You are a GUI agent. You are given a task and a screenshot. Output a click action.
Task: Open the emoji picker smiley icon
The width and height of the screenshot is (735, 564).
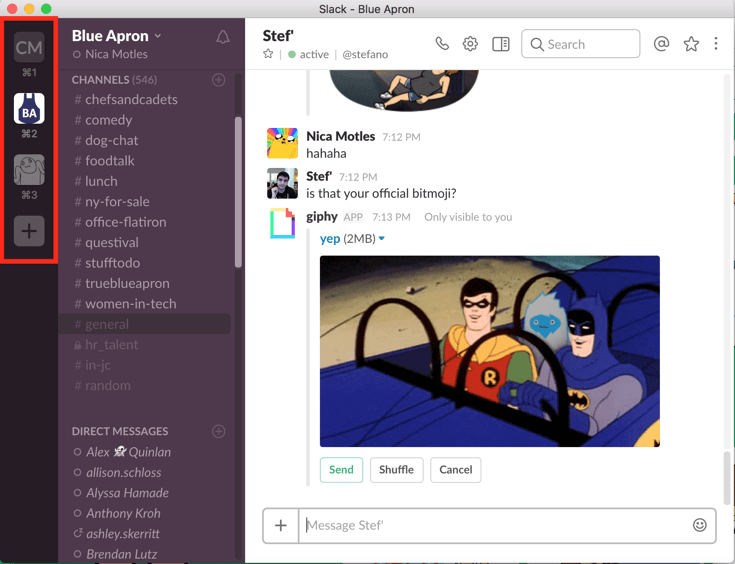[x=699, y=525]
